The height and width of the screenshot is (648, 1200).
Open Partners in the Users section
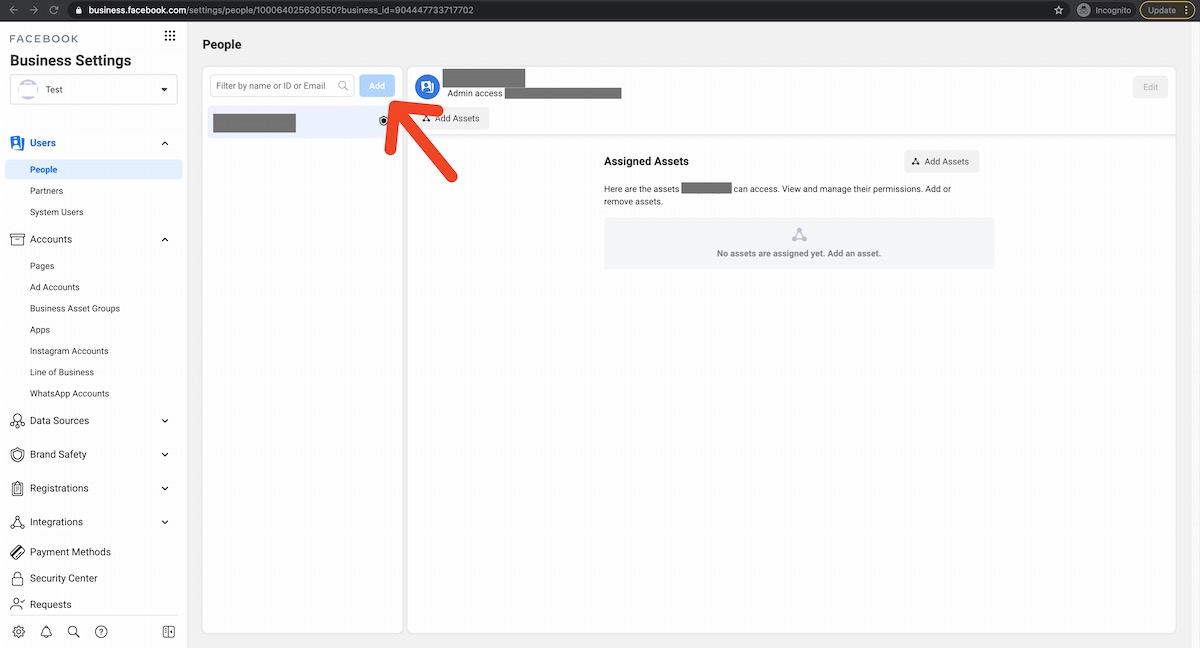46,191
